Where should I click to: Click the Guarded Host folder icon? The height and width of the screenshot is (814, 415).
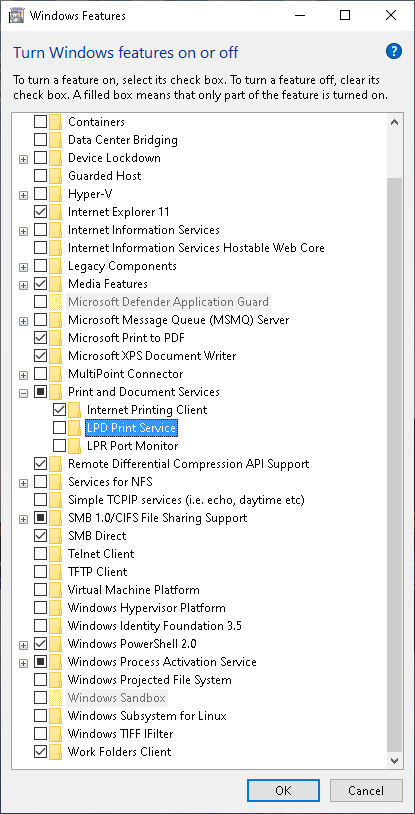(x=56, y=176)
